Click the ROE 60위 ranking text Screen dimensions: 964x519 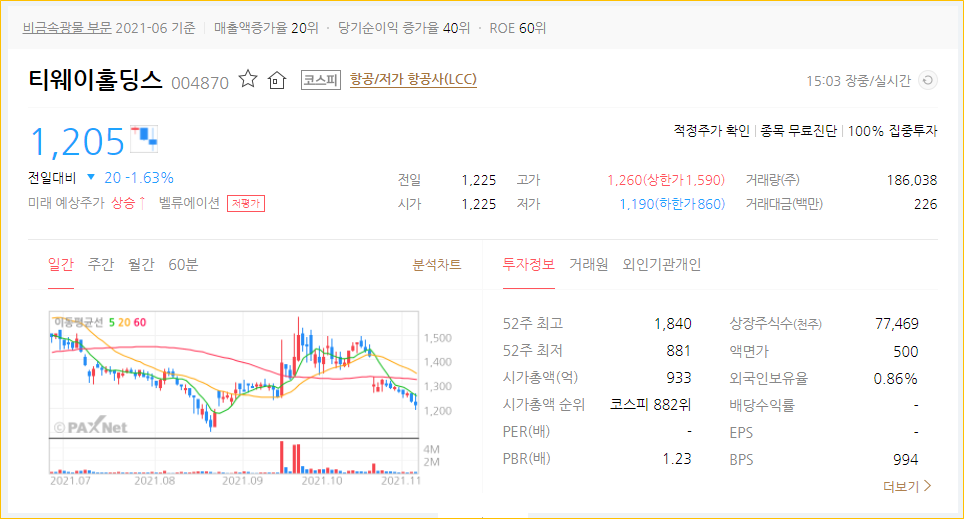(518, 28)
